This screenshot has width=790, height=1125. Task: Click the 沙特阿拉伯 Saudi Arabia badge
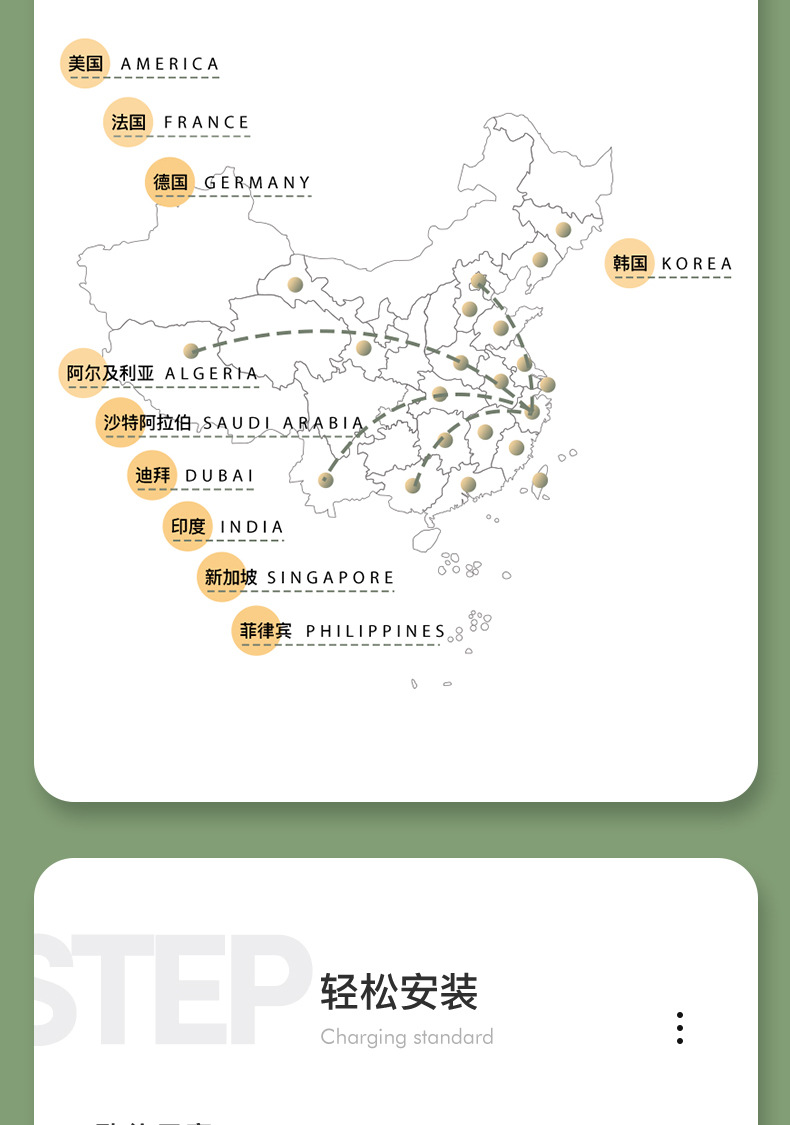[x=146, y=422]
